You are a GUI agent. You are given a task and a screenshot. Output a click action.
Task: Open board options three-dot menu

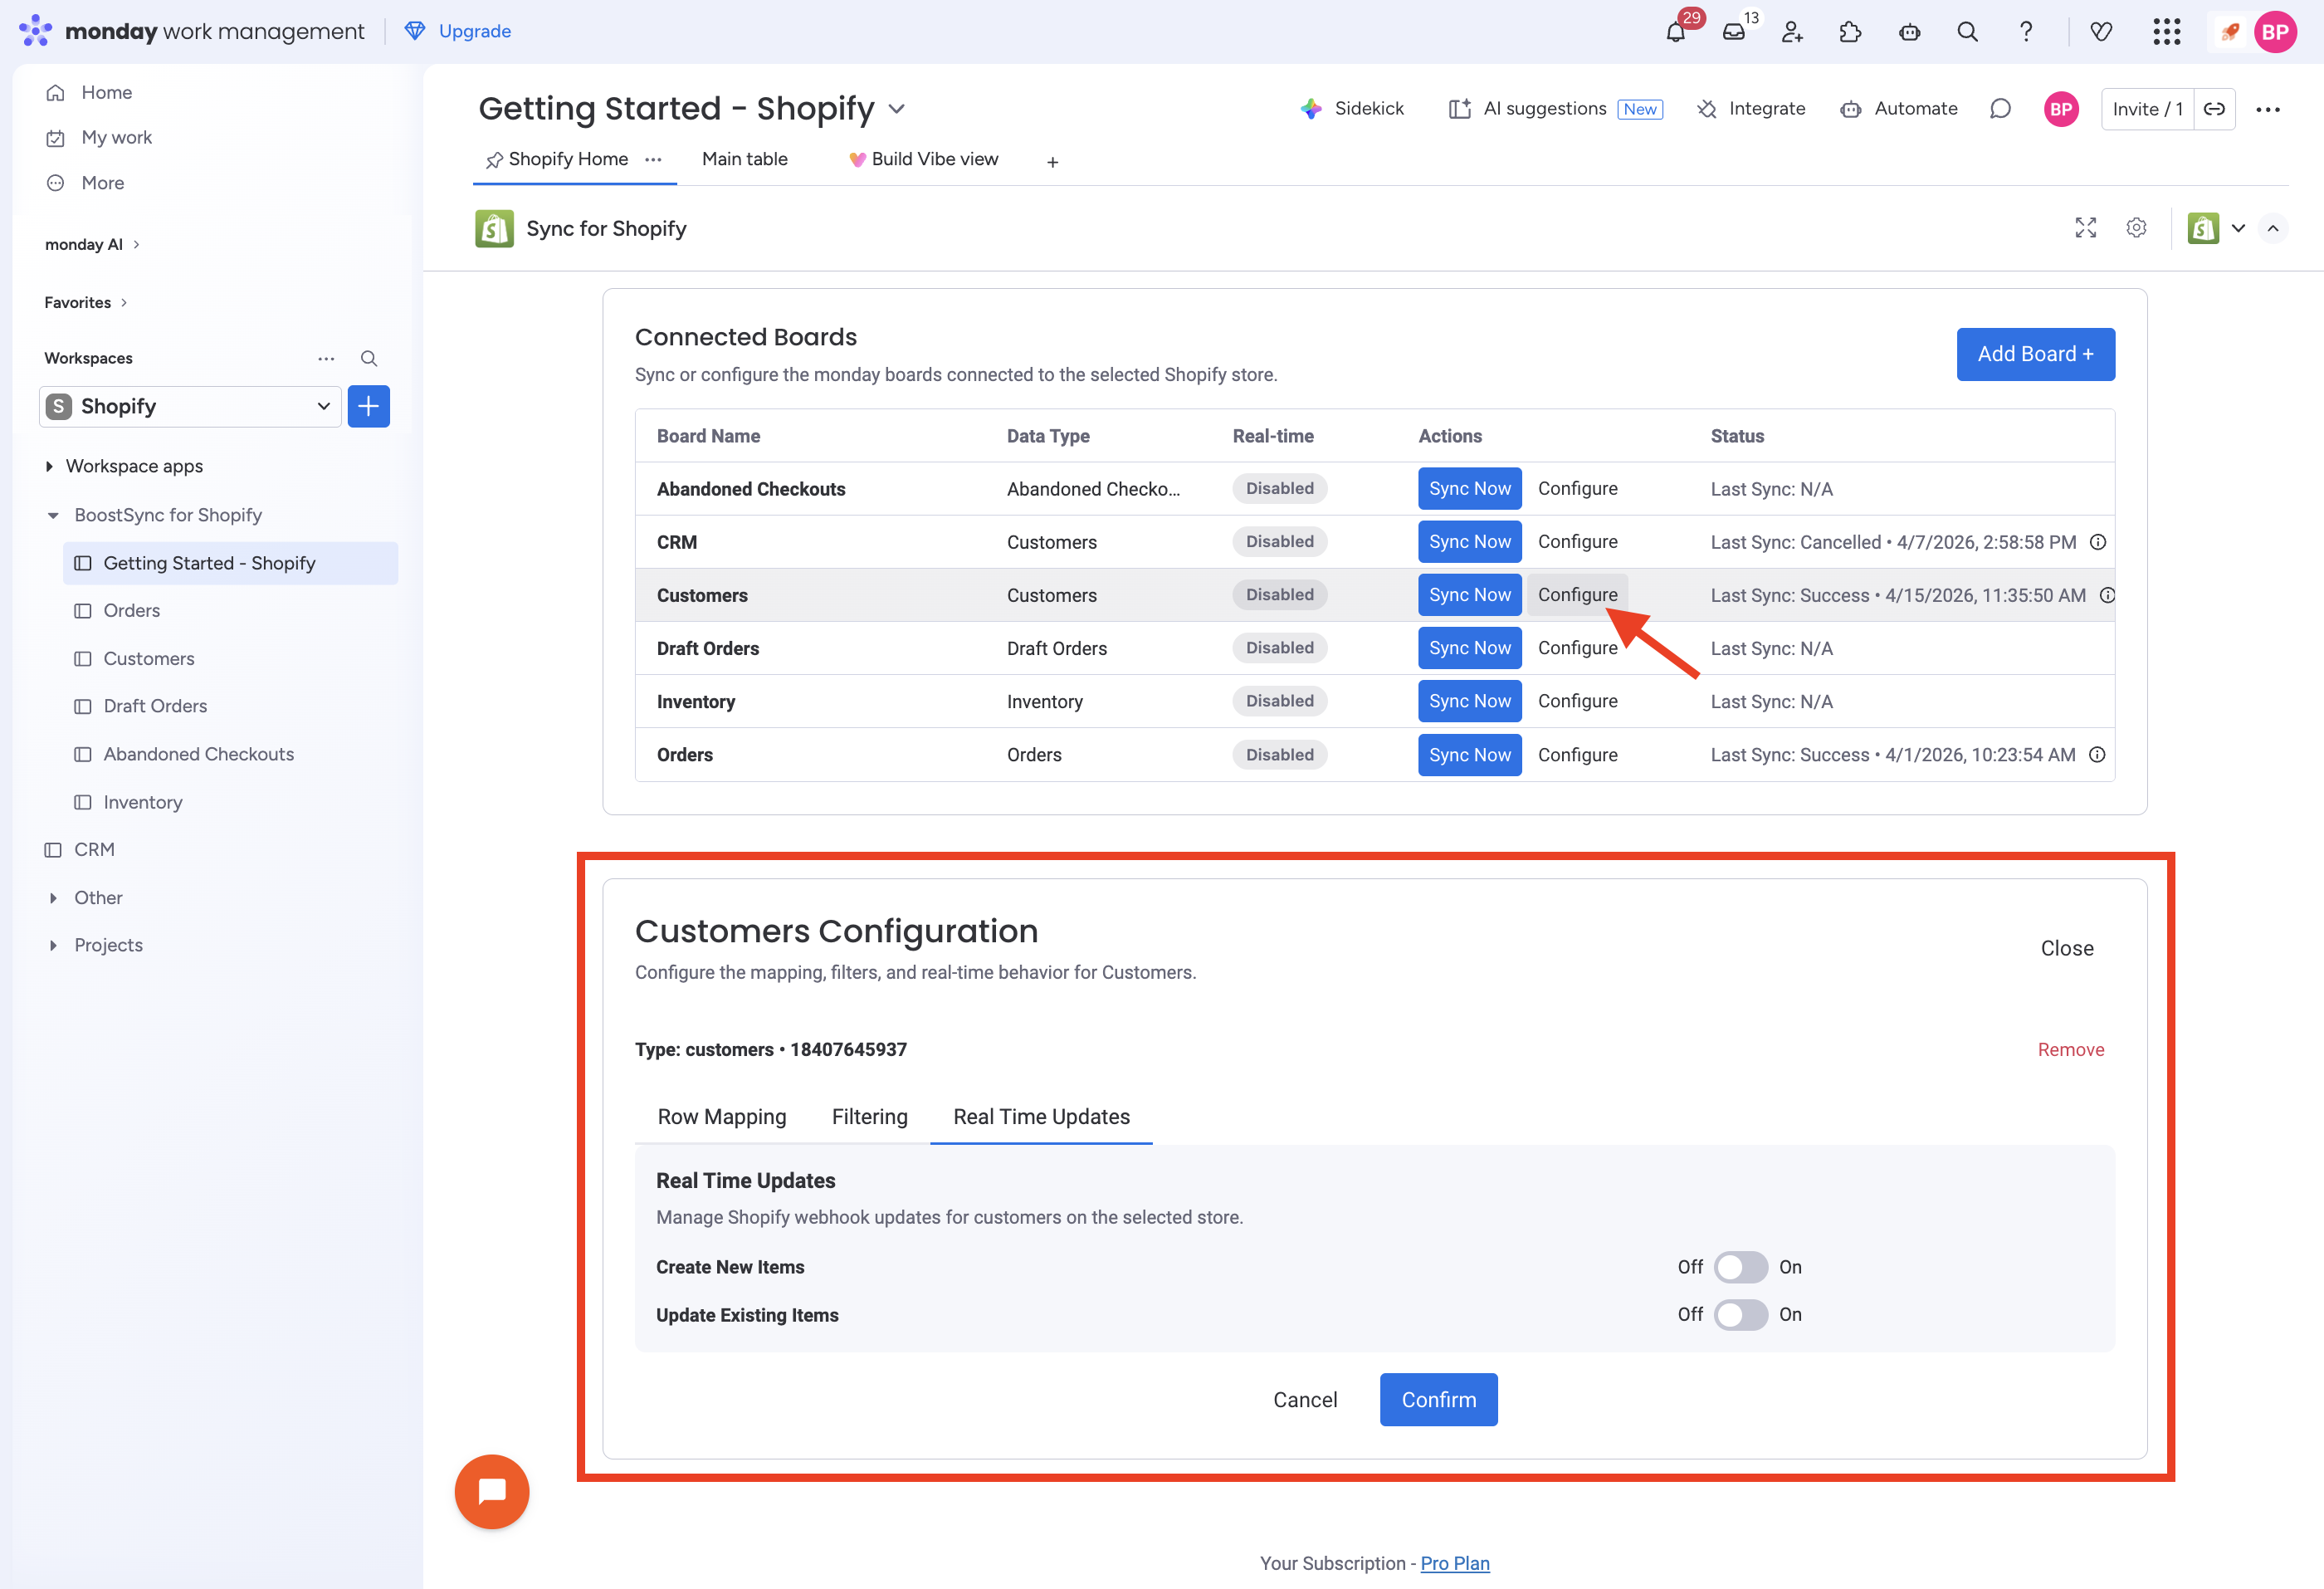coord(2268,109)
